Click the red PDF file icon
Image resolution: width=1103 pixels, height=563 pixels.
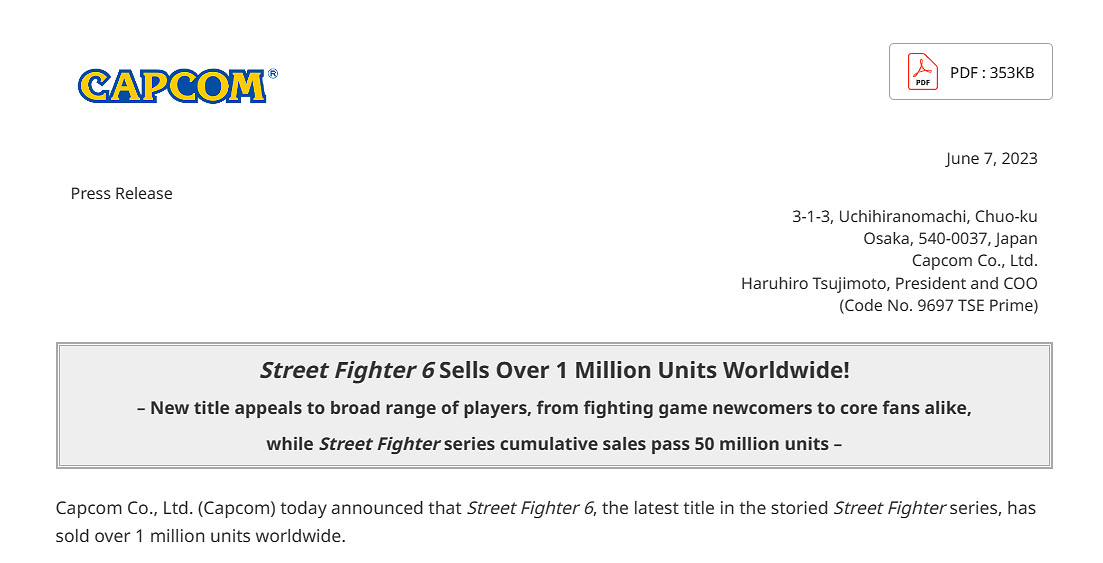[922, 72]
